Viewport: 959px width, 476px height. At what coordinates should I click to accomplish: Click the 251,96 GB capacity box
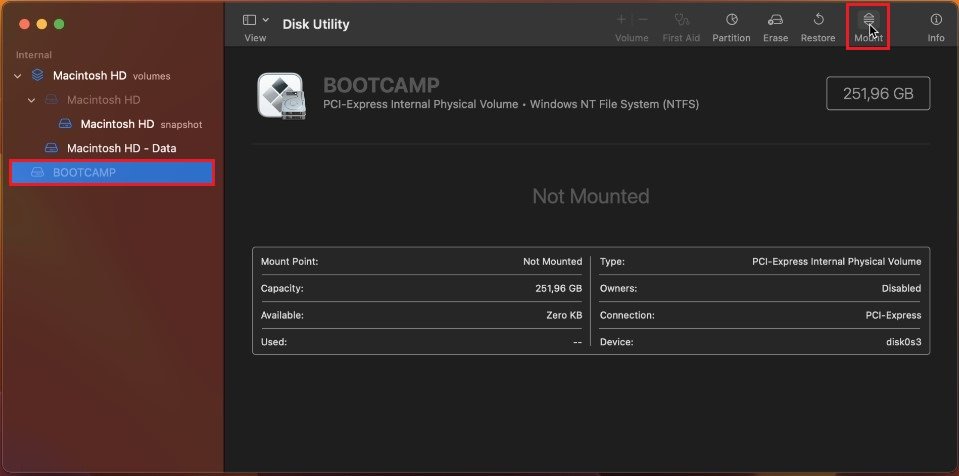[878, 94]
